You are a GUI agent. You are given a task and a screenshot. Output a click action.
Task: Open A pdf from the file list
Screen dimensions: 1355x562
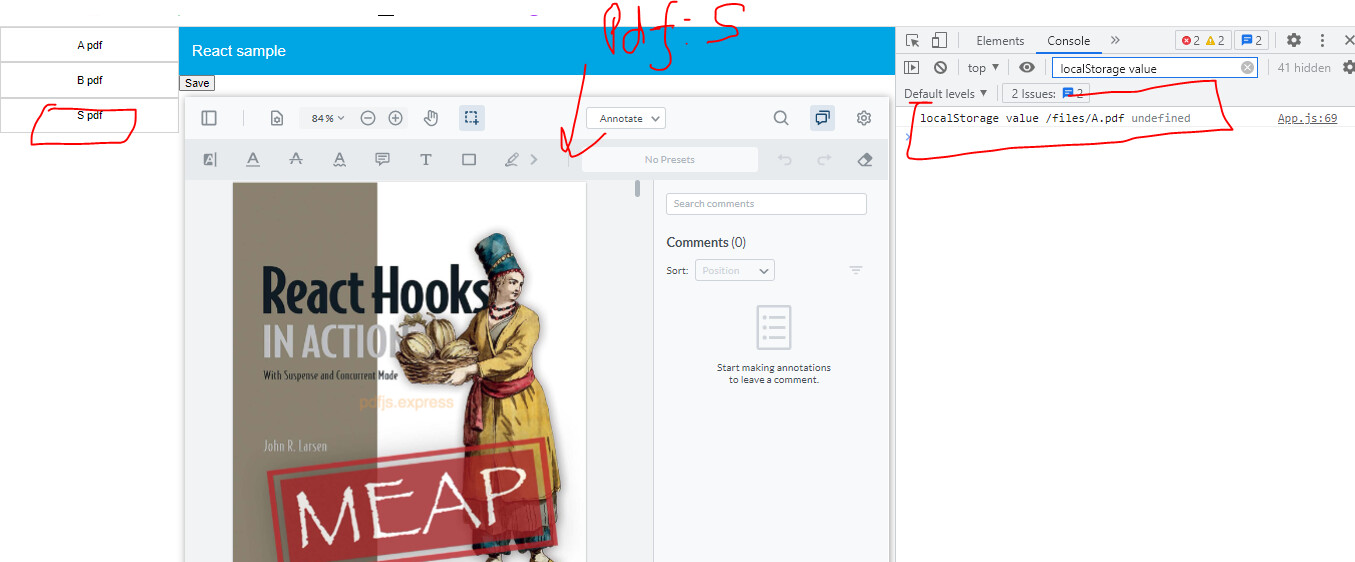[89, 45]
